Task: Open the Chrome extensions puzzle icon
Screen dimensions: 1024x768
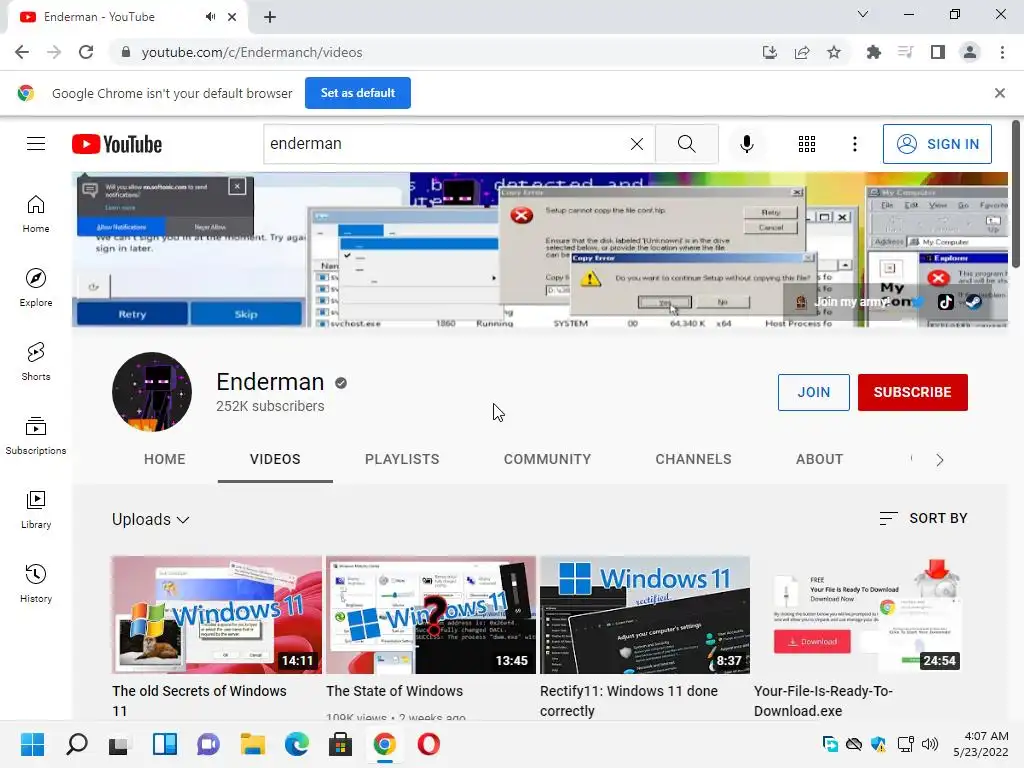Action: click(x=873, y=52)
